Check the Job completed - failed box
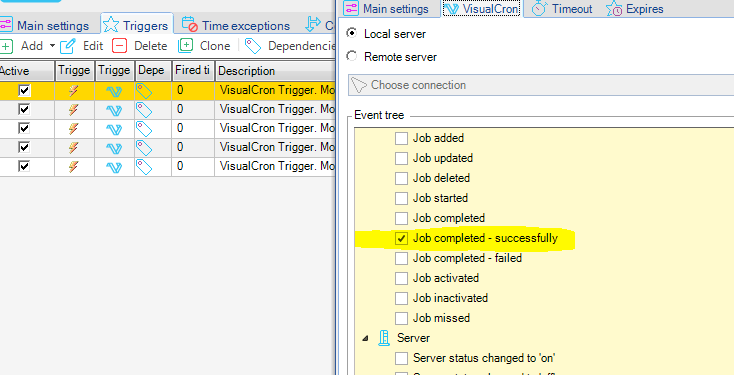Image resolution: width=734 pixels, height=375 pixels. (401, 258)
